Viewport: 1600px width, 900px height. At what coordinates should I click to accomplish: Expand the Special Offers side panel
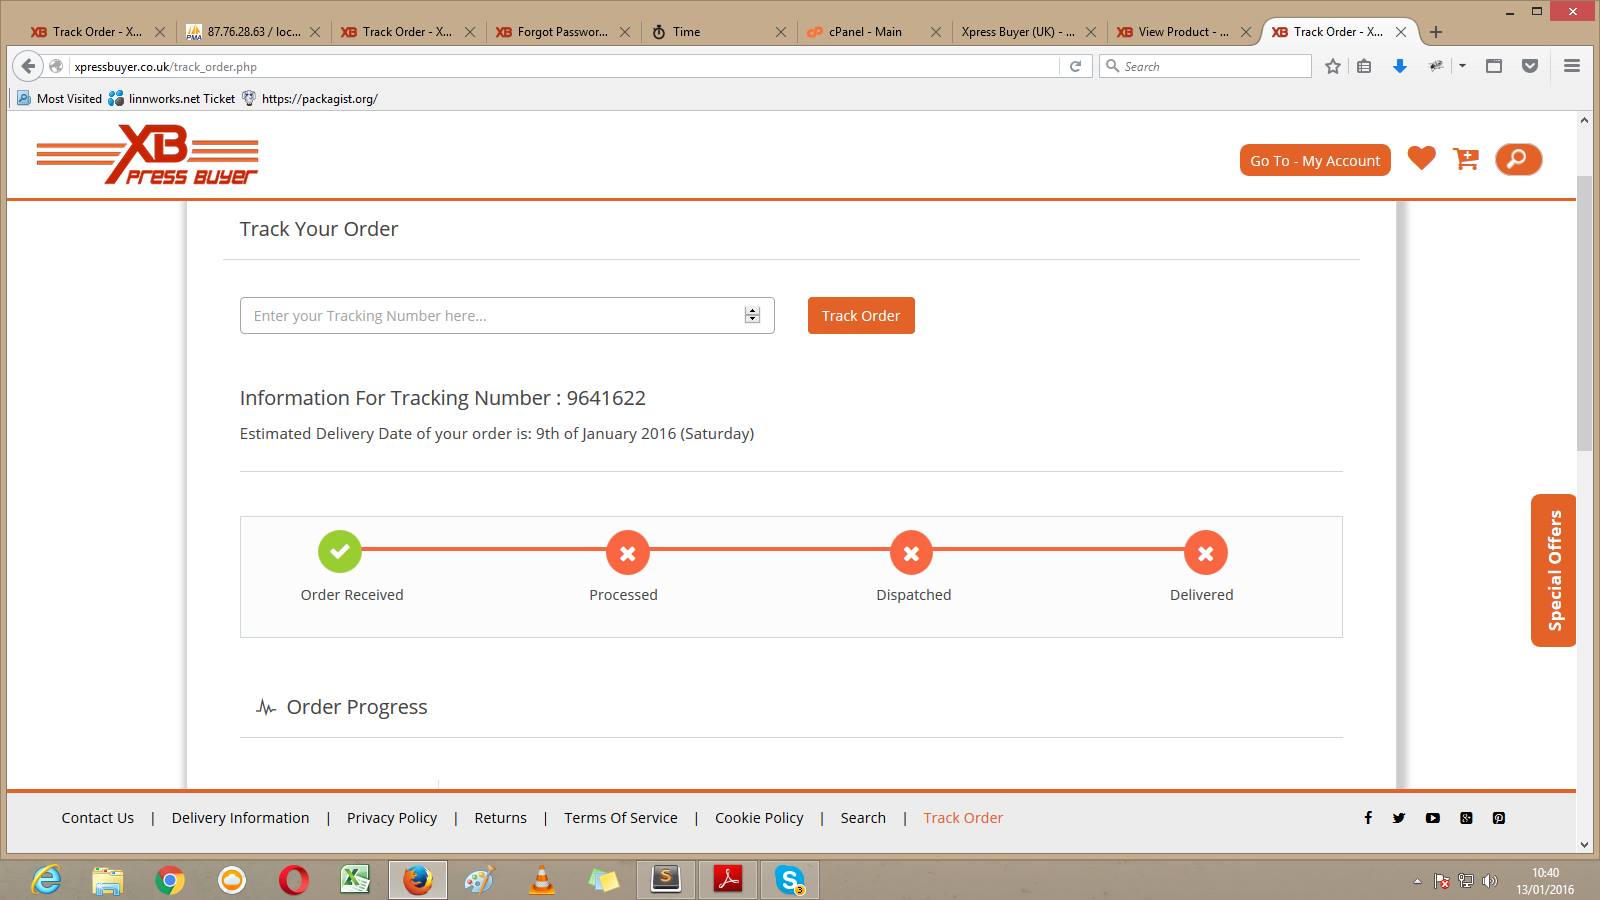[x=1553, y=570]
